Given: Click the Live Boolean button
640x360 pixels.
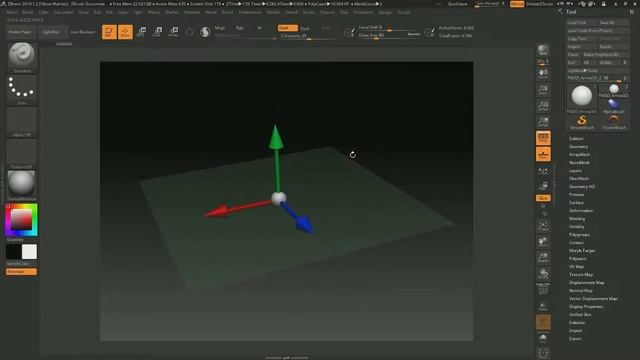Looking at the screenshot, I should coord(82,32).
